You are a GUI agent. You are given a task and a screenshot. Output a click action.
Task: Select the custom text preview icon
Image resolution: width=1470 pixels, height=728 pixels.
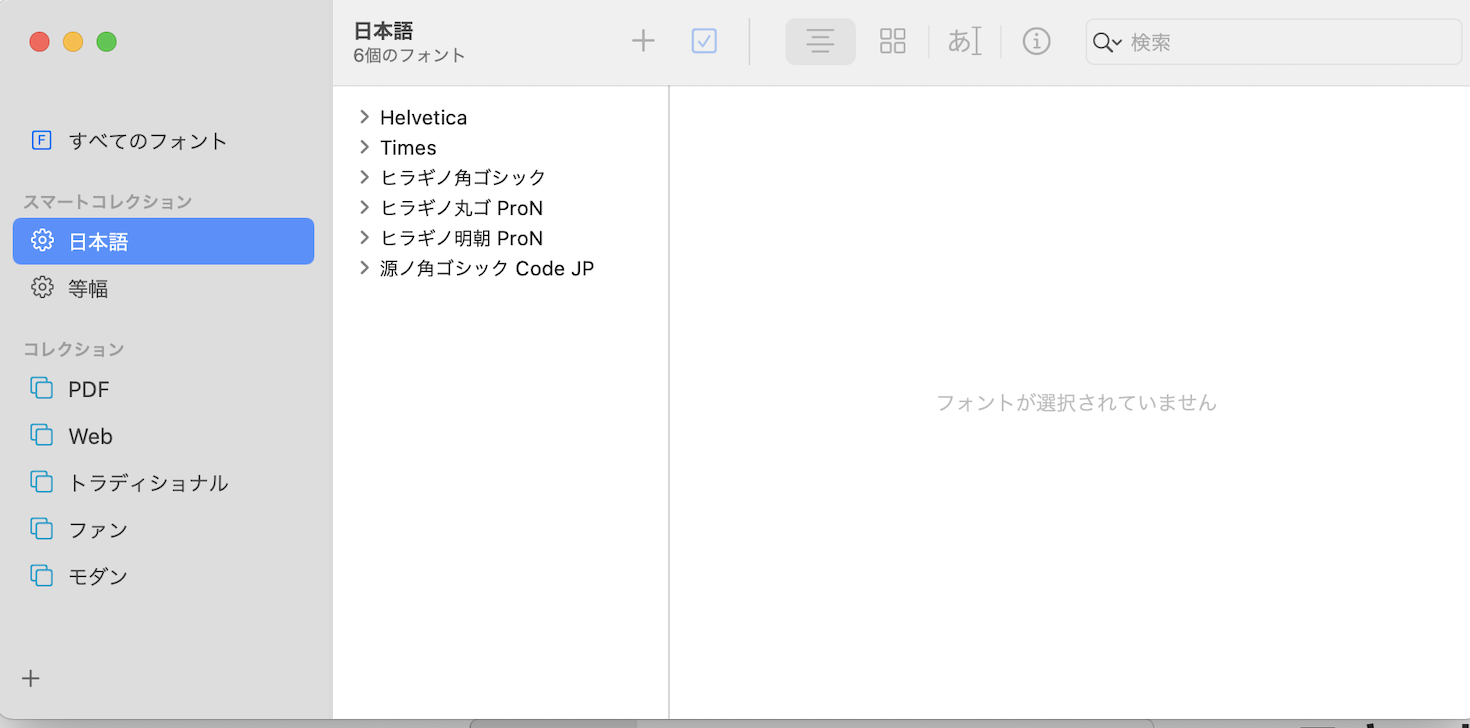tap(964, 41)
